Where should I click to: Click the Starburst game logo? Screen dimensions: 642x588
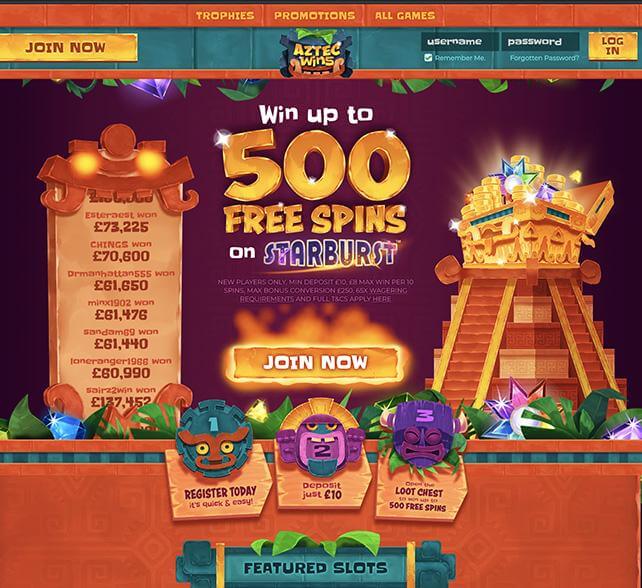pos(331,254)
